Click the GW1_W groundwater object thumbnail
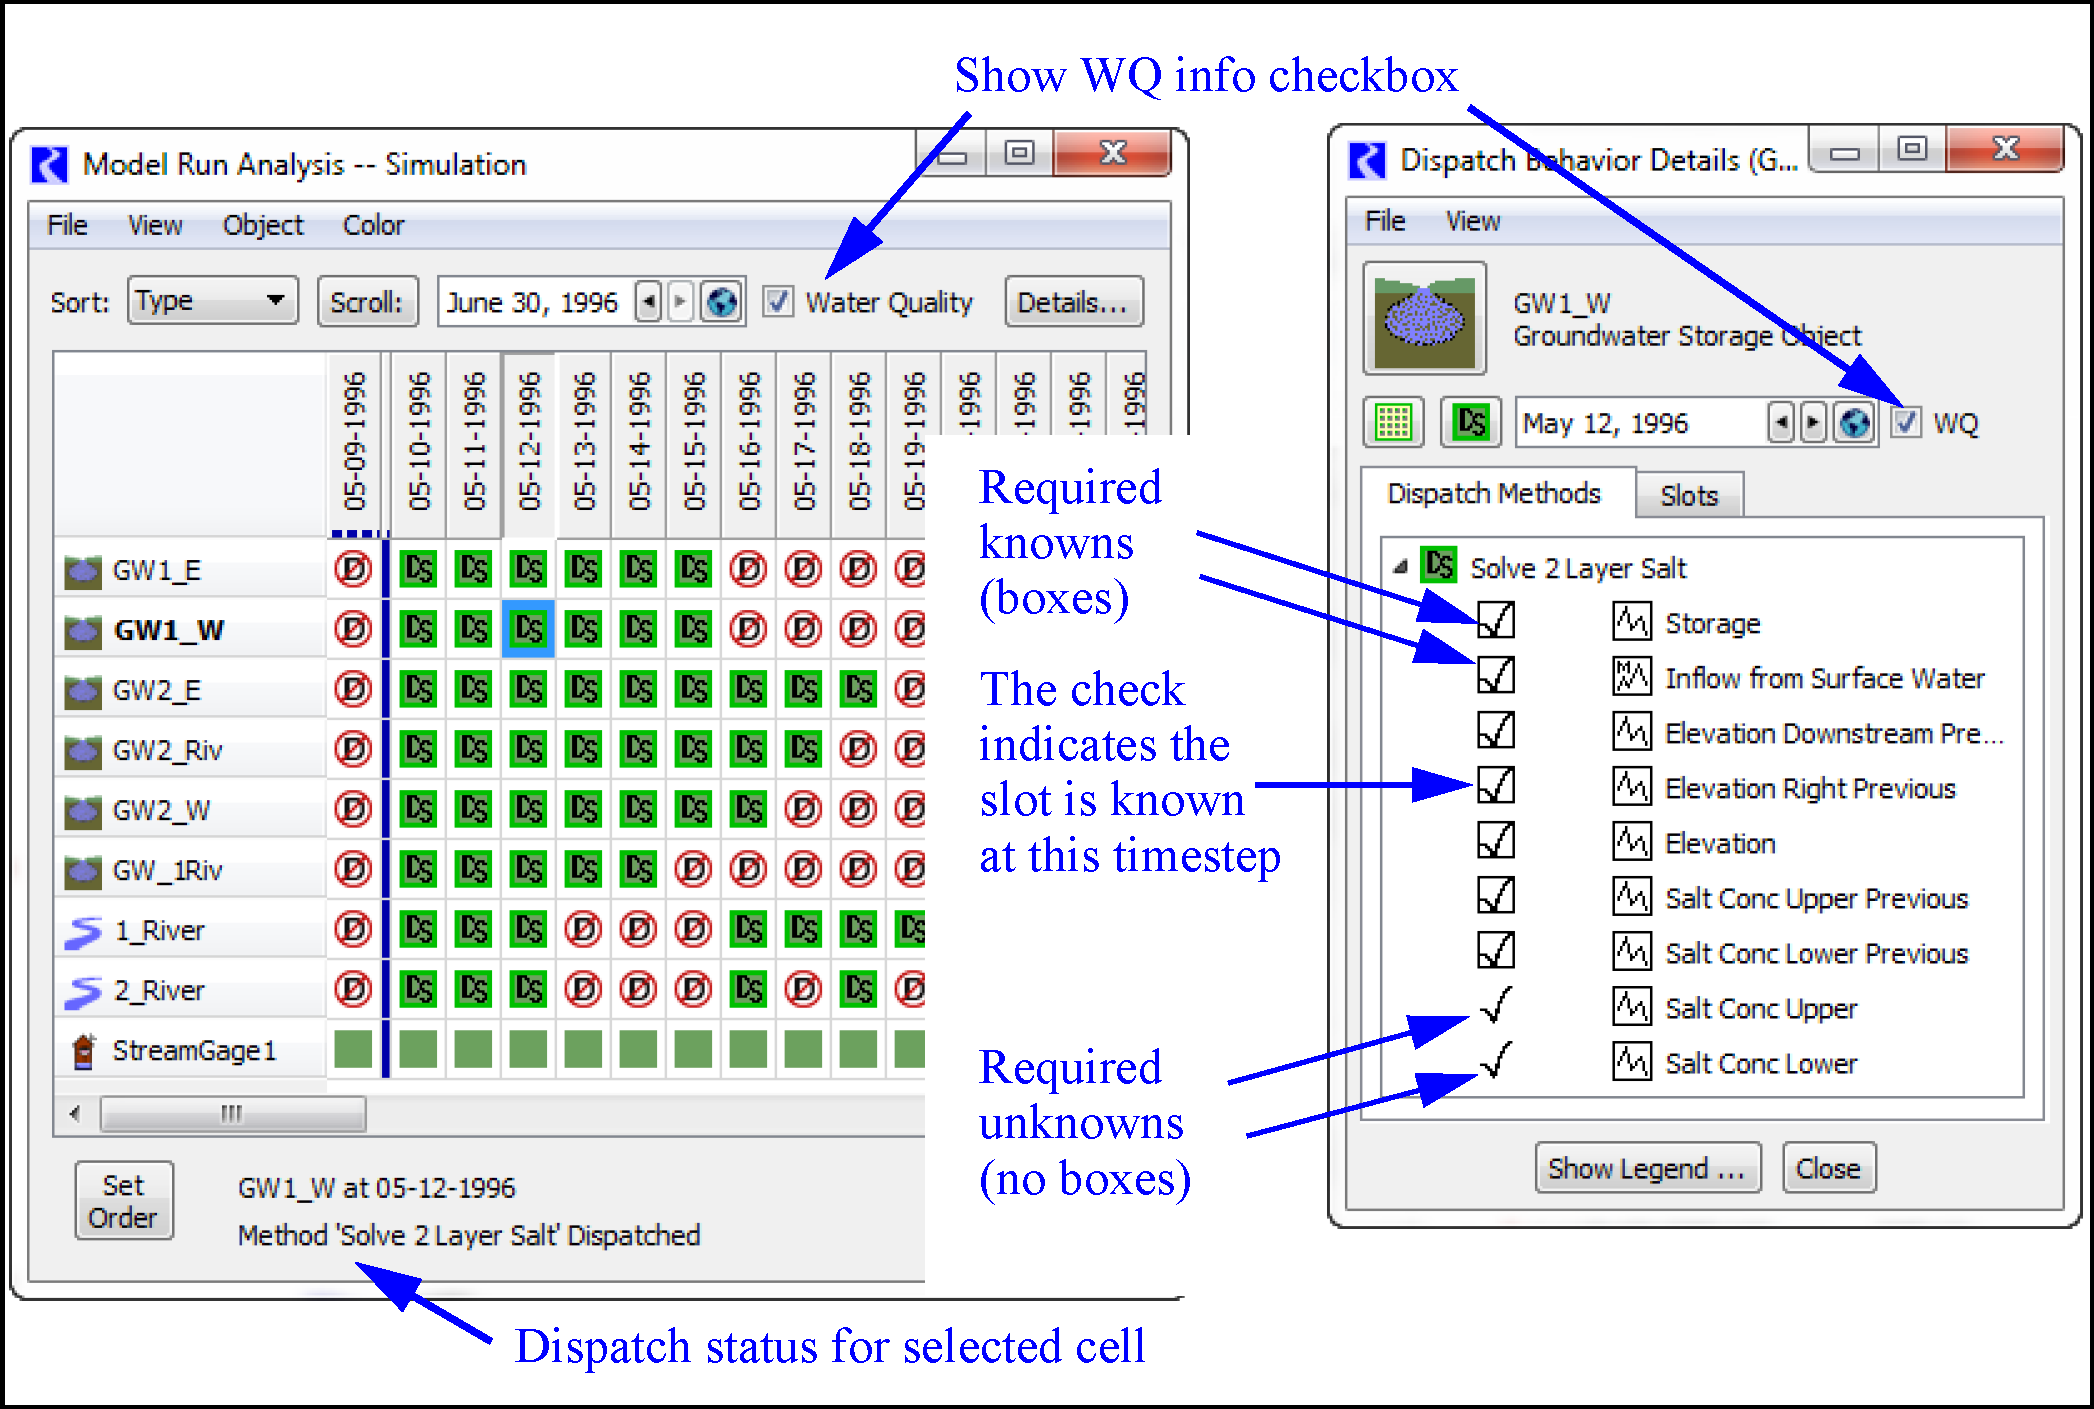2094x1409 pixels. 1424,319
